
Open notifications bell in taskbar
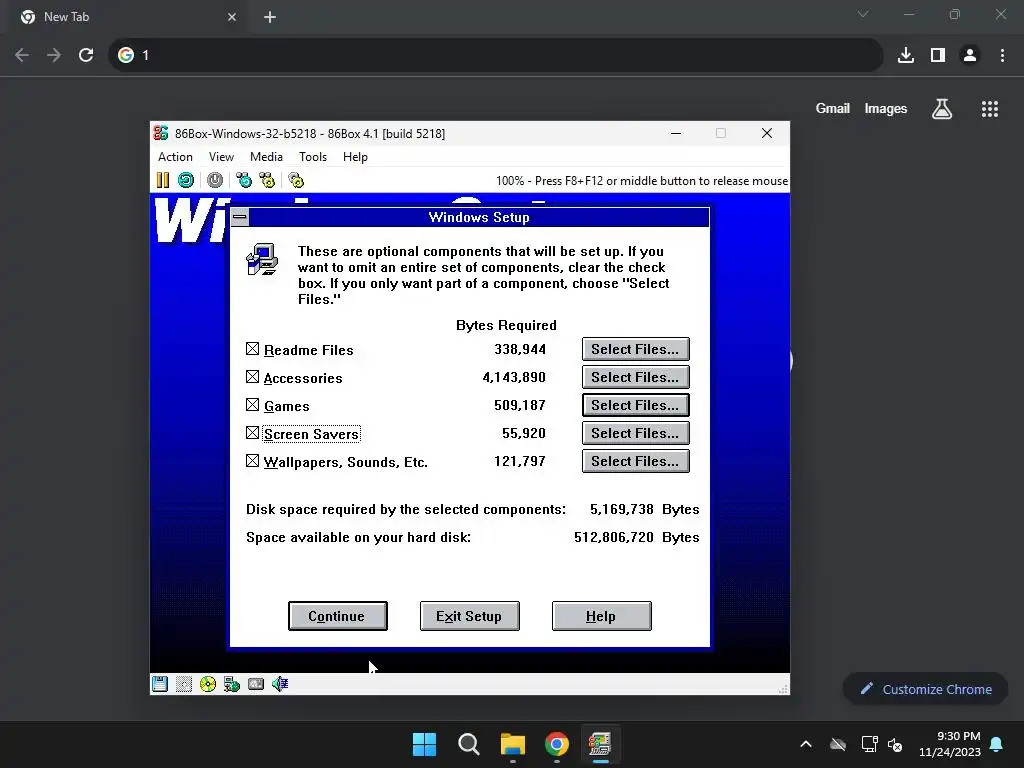click(997, 744)
